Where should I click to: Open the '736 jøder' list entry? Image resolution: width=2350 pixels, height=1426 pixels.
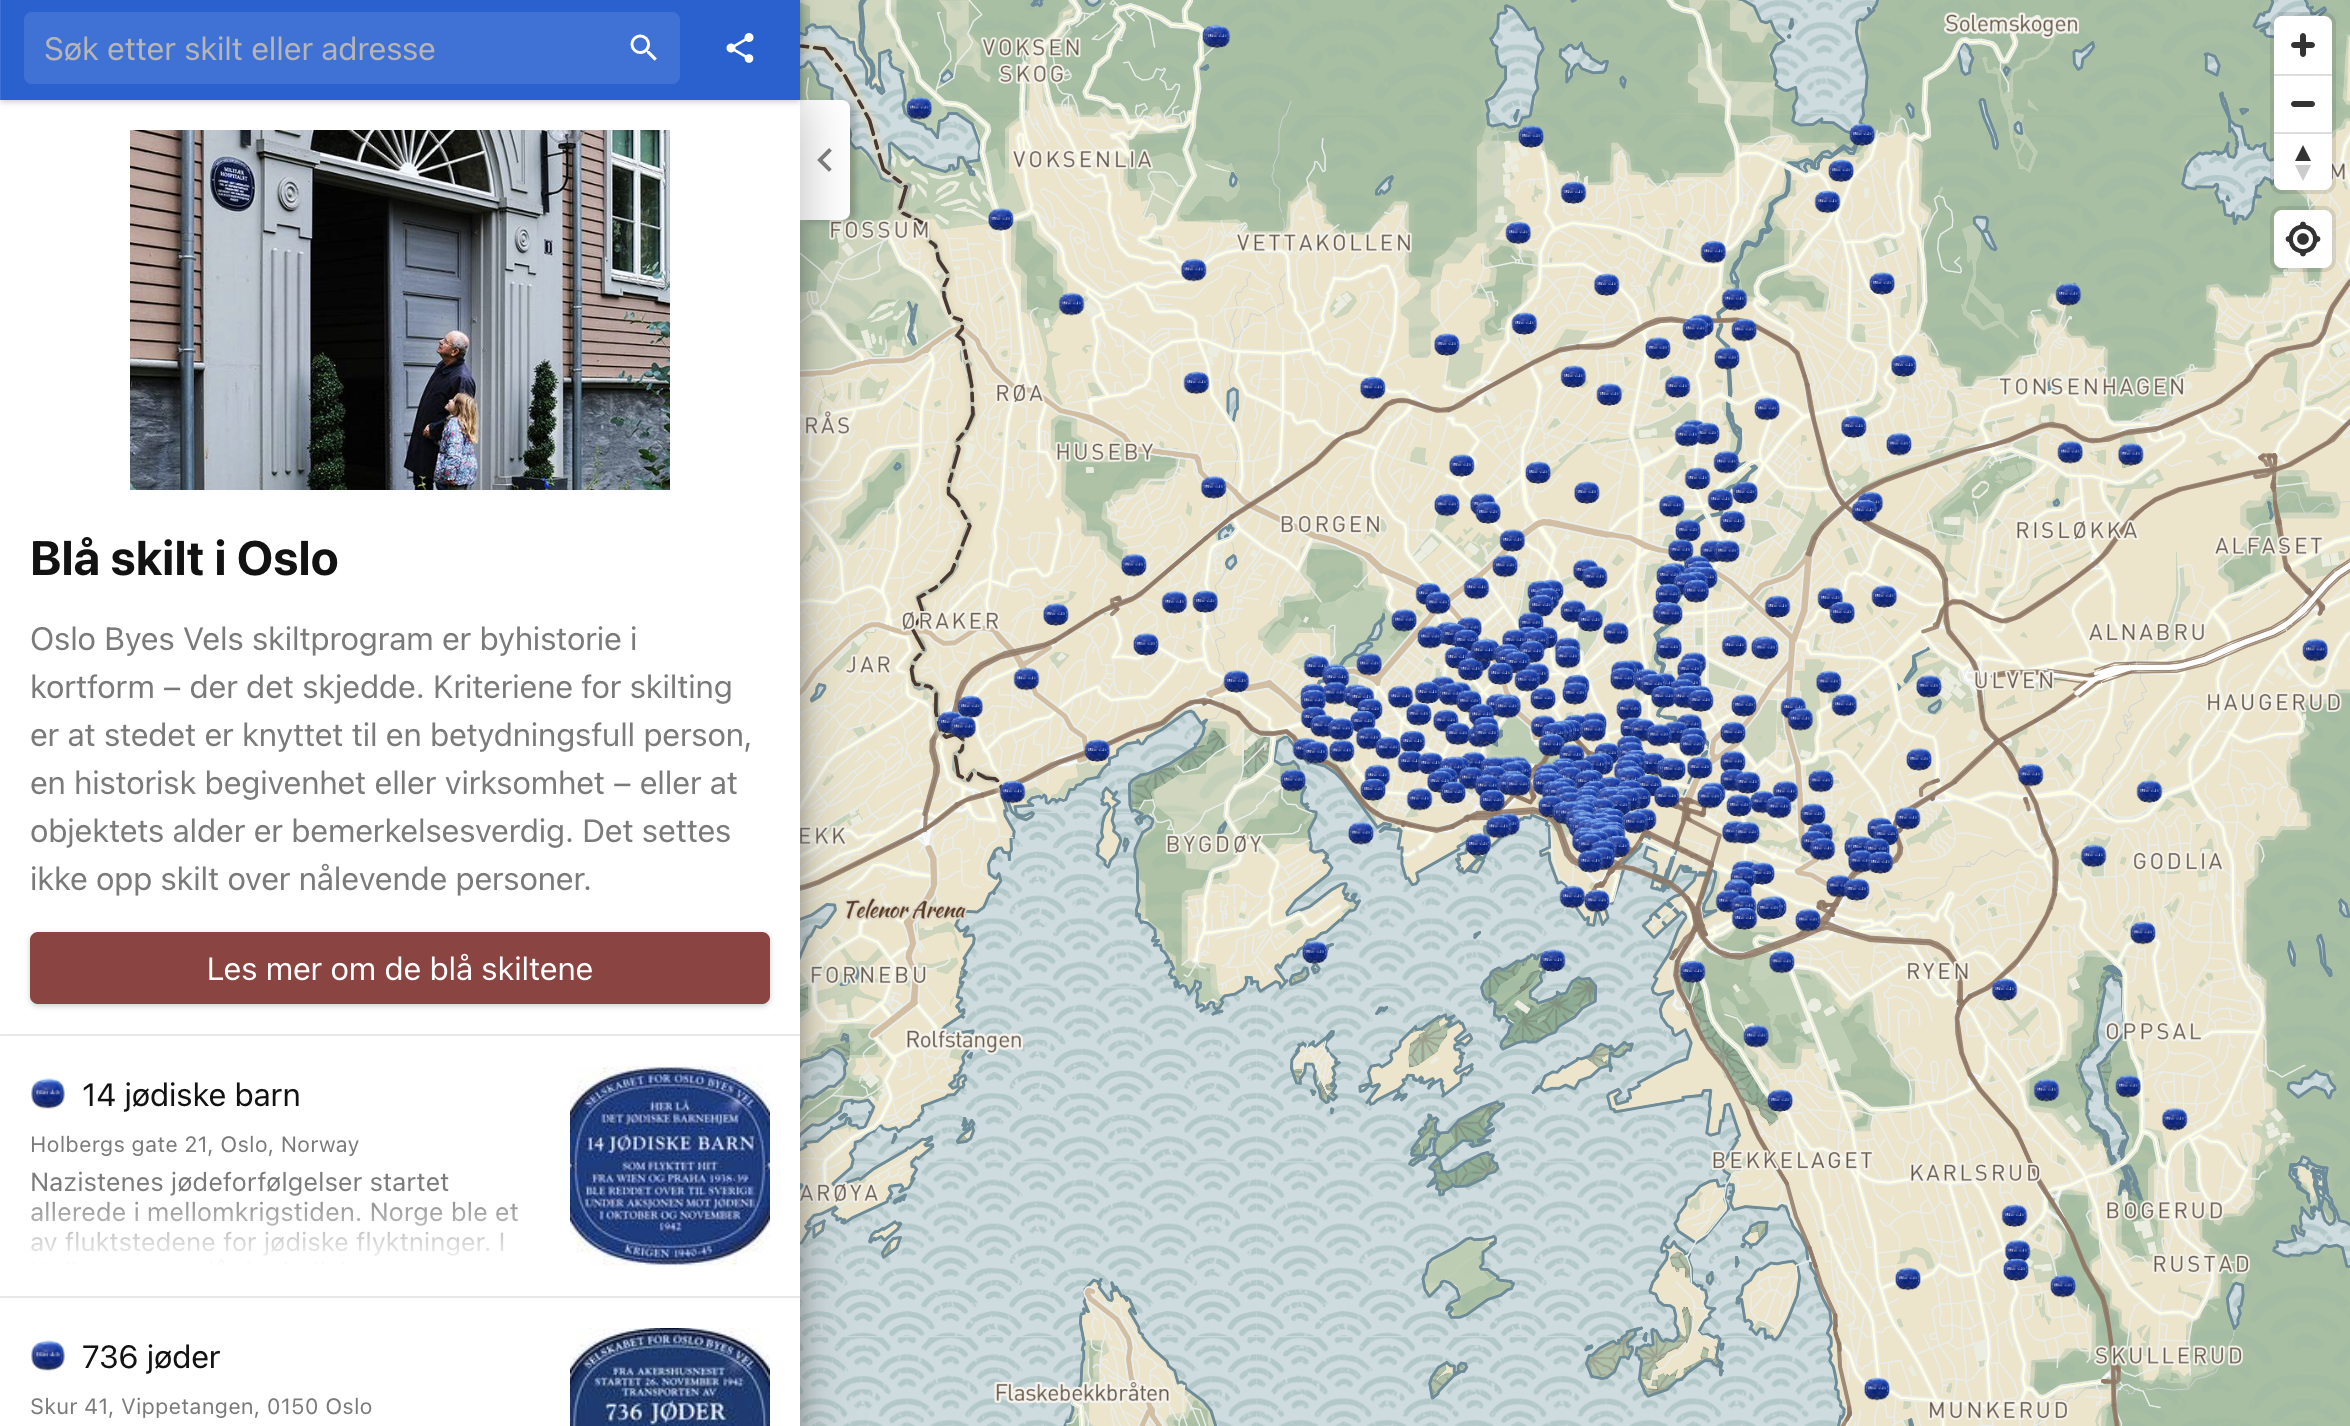click(150, 1357)
